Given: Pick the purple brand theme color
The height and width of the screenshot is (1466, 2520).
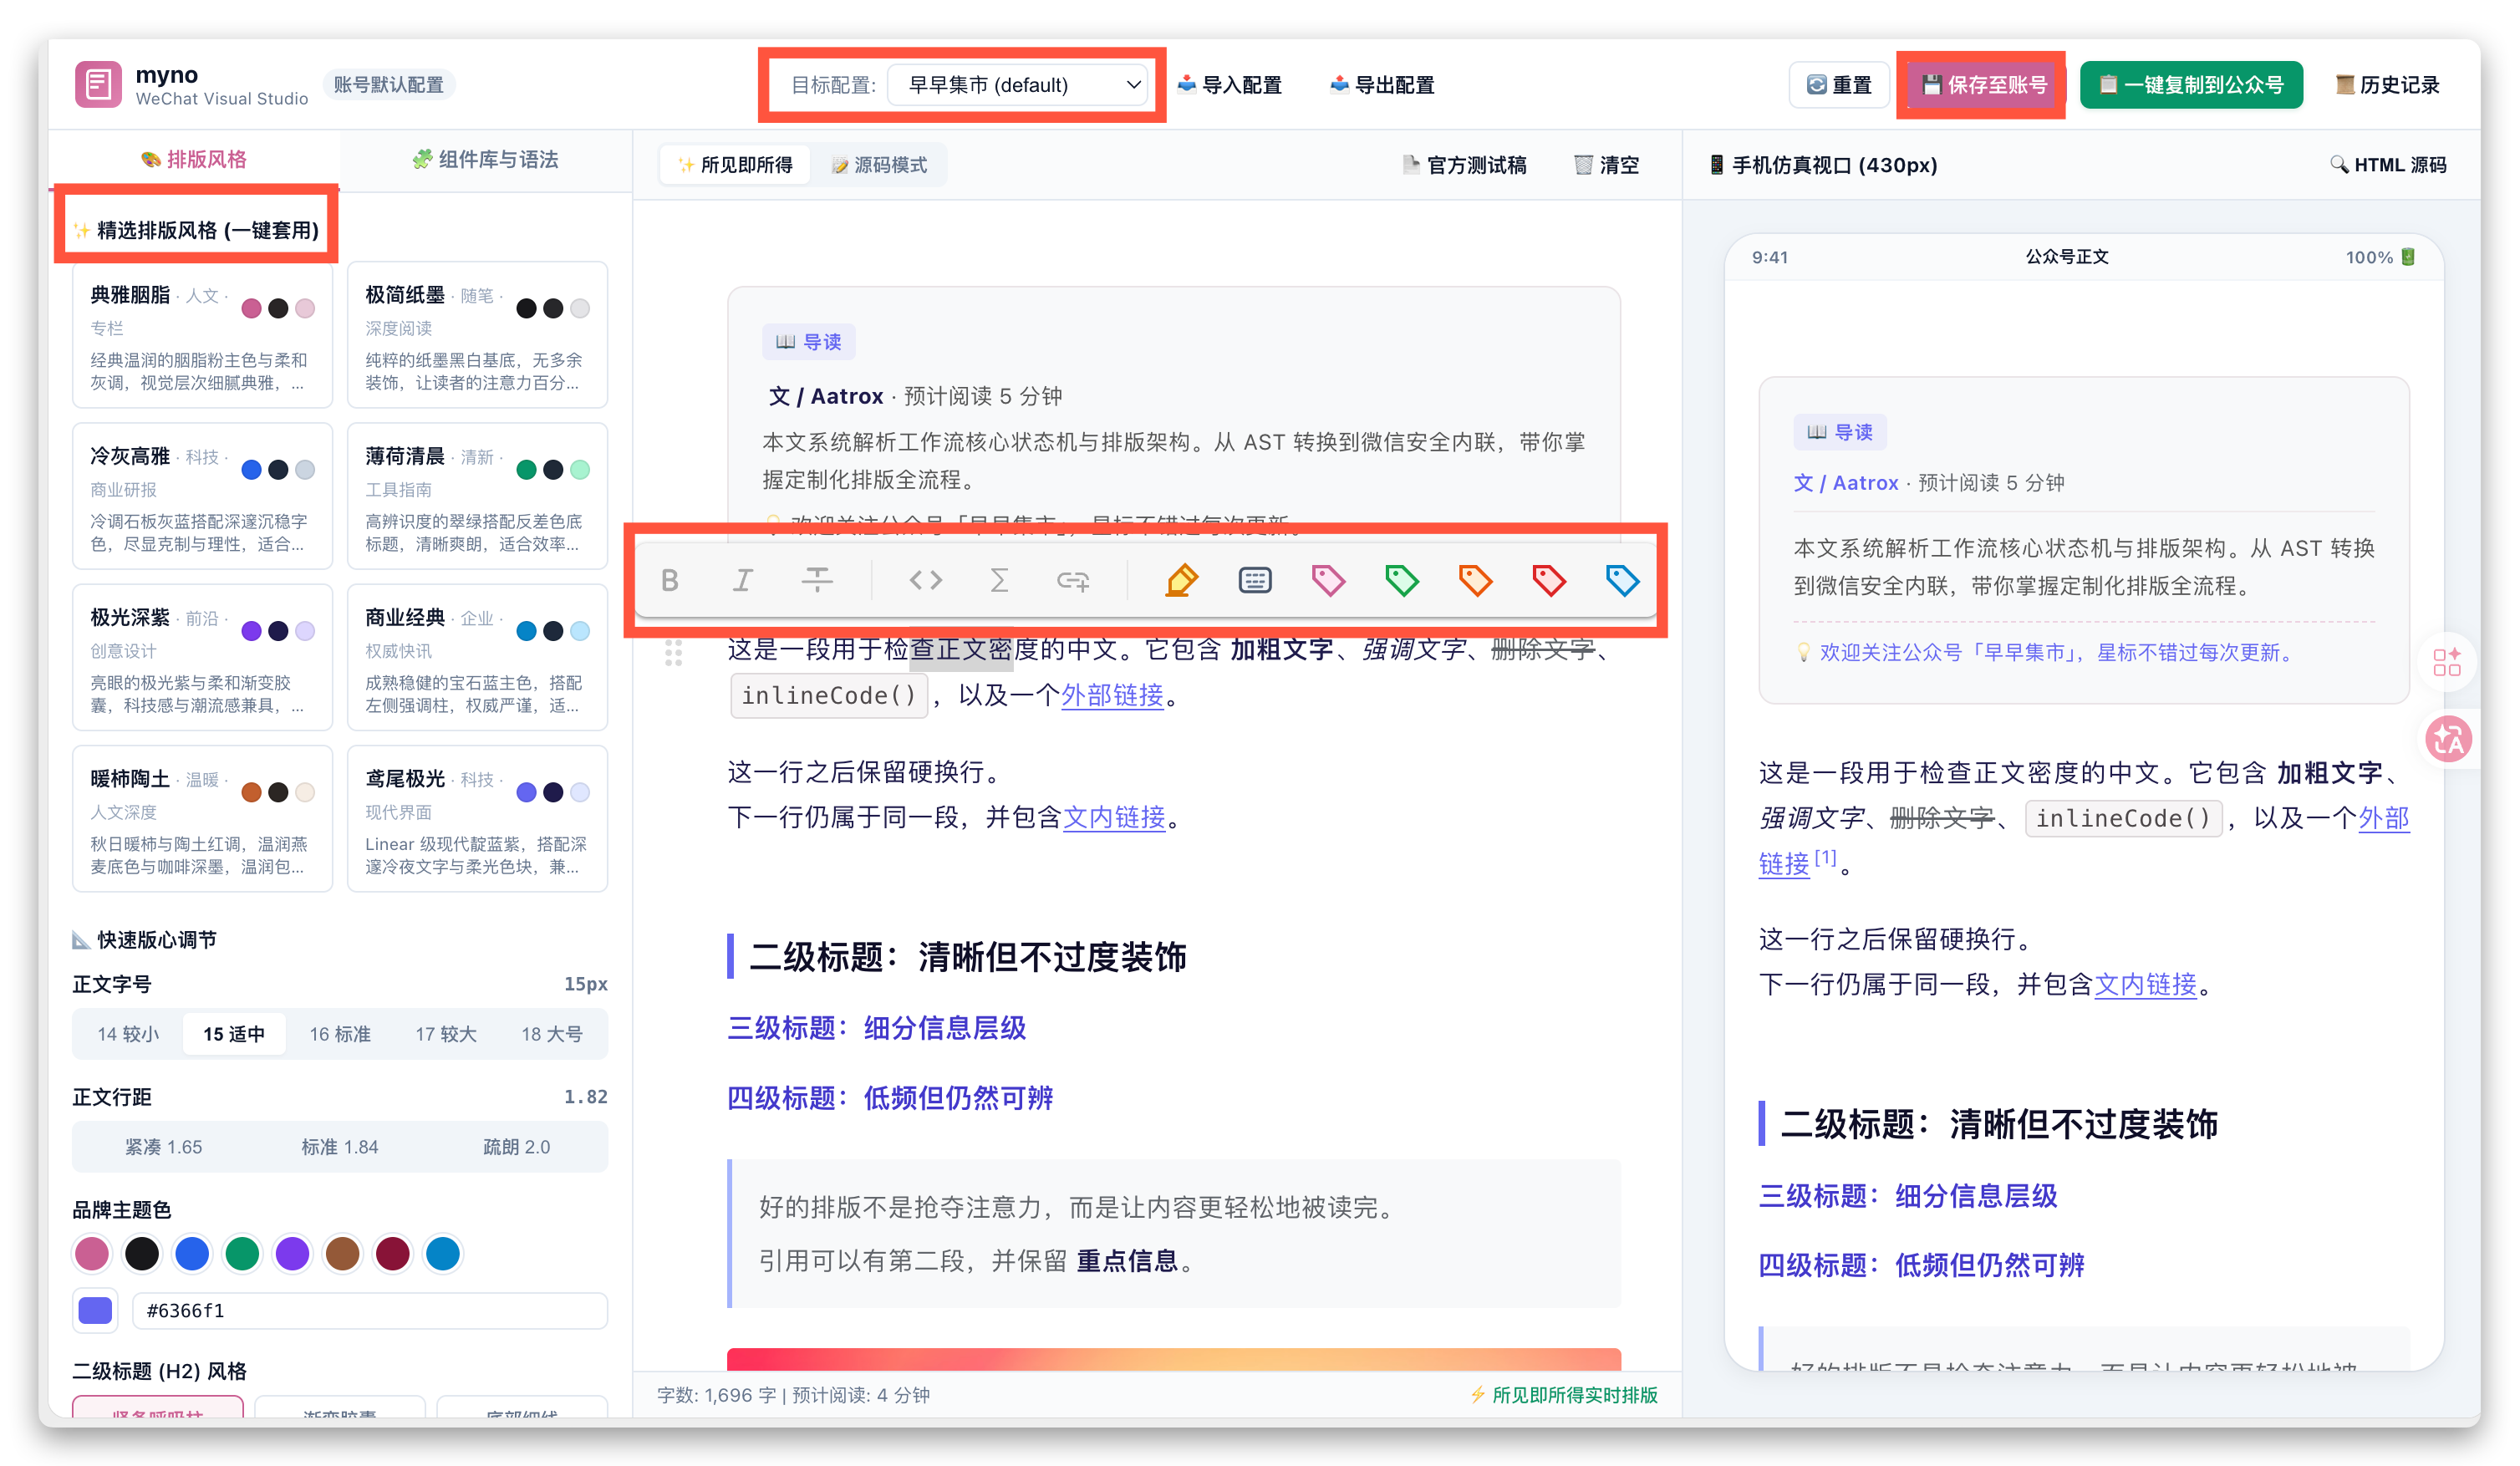Looking at the screenshot, I should pyautogui.click(x=292, y=1254).
